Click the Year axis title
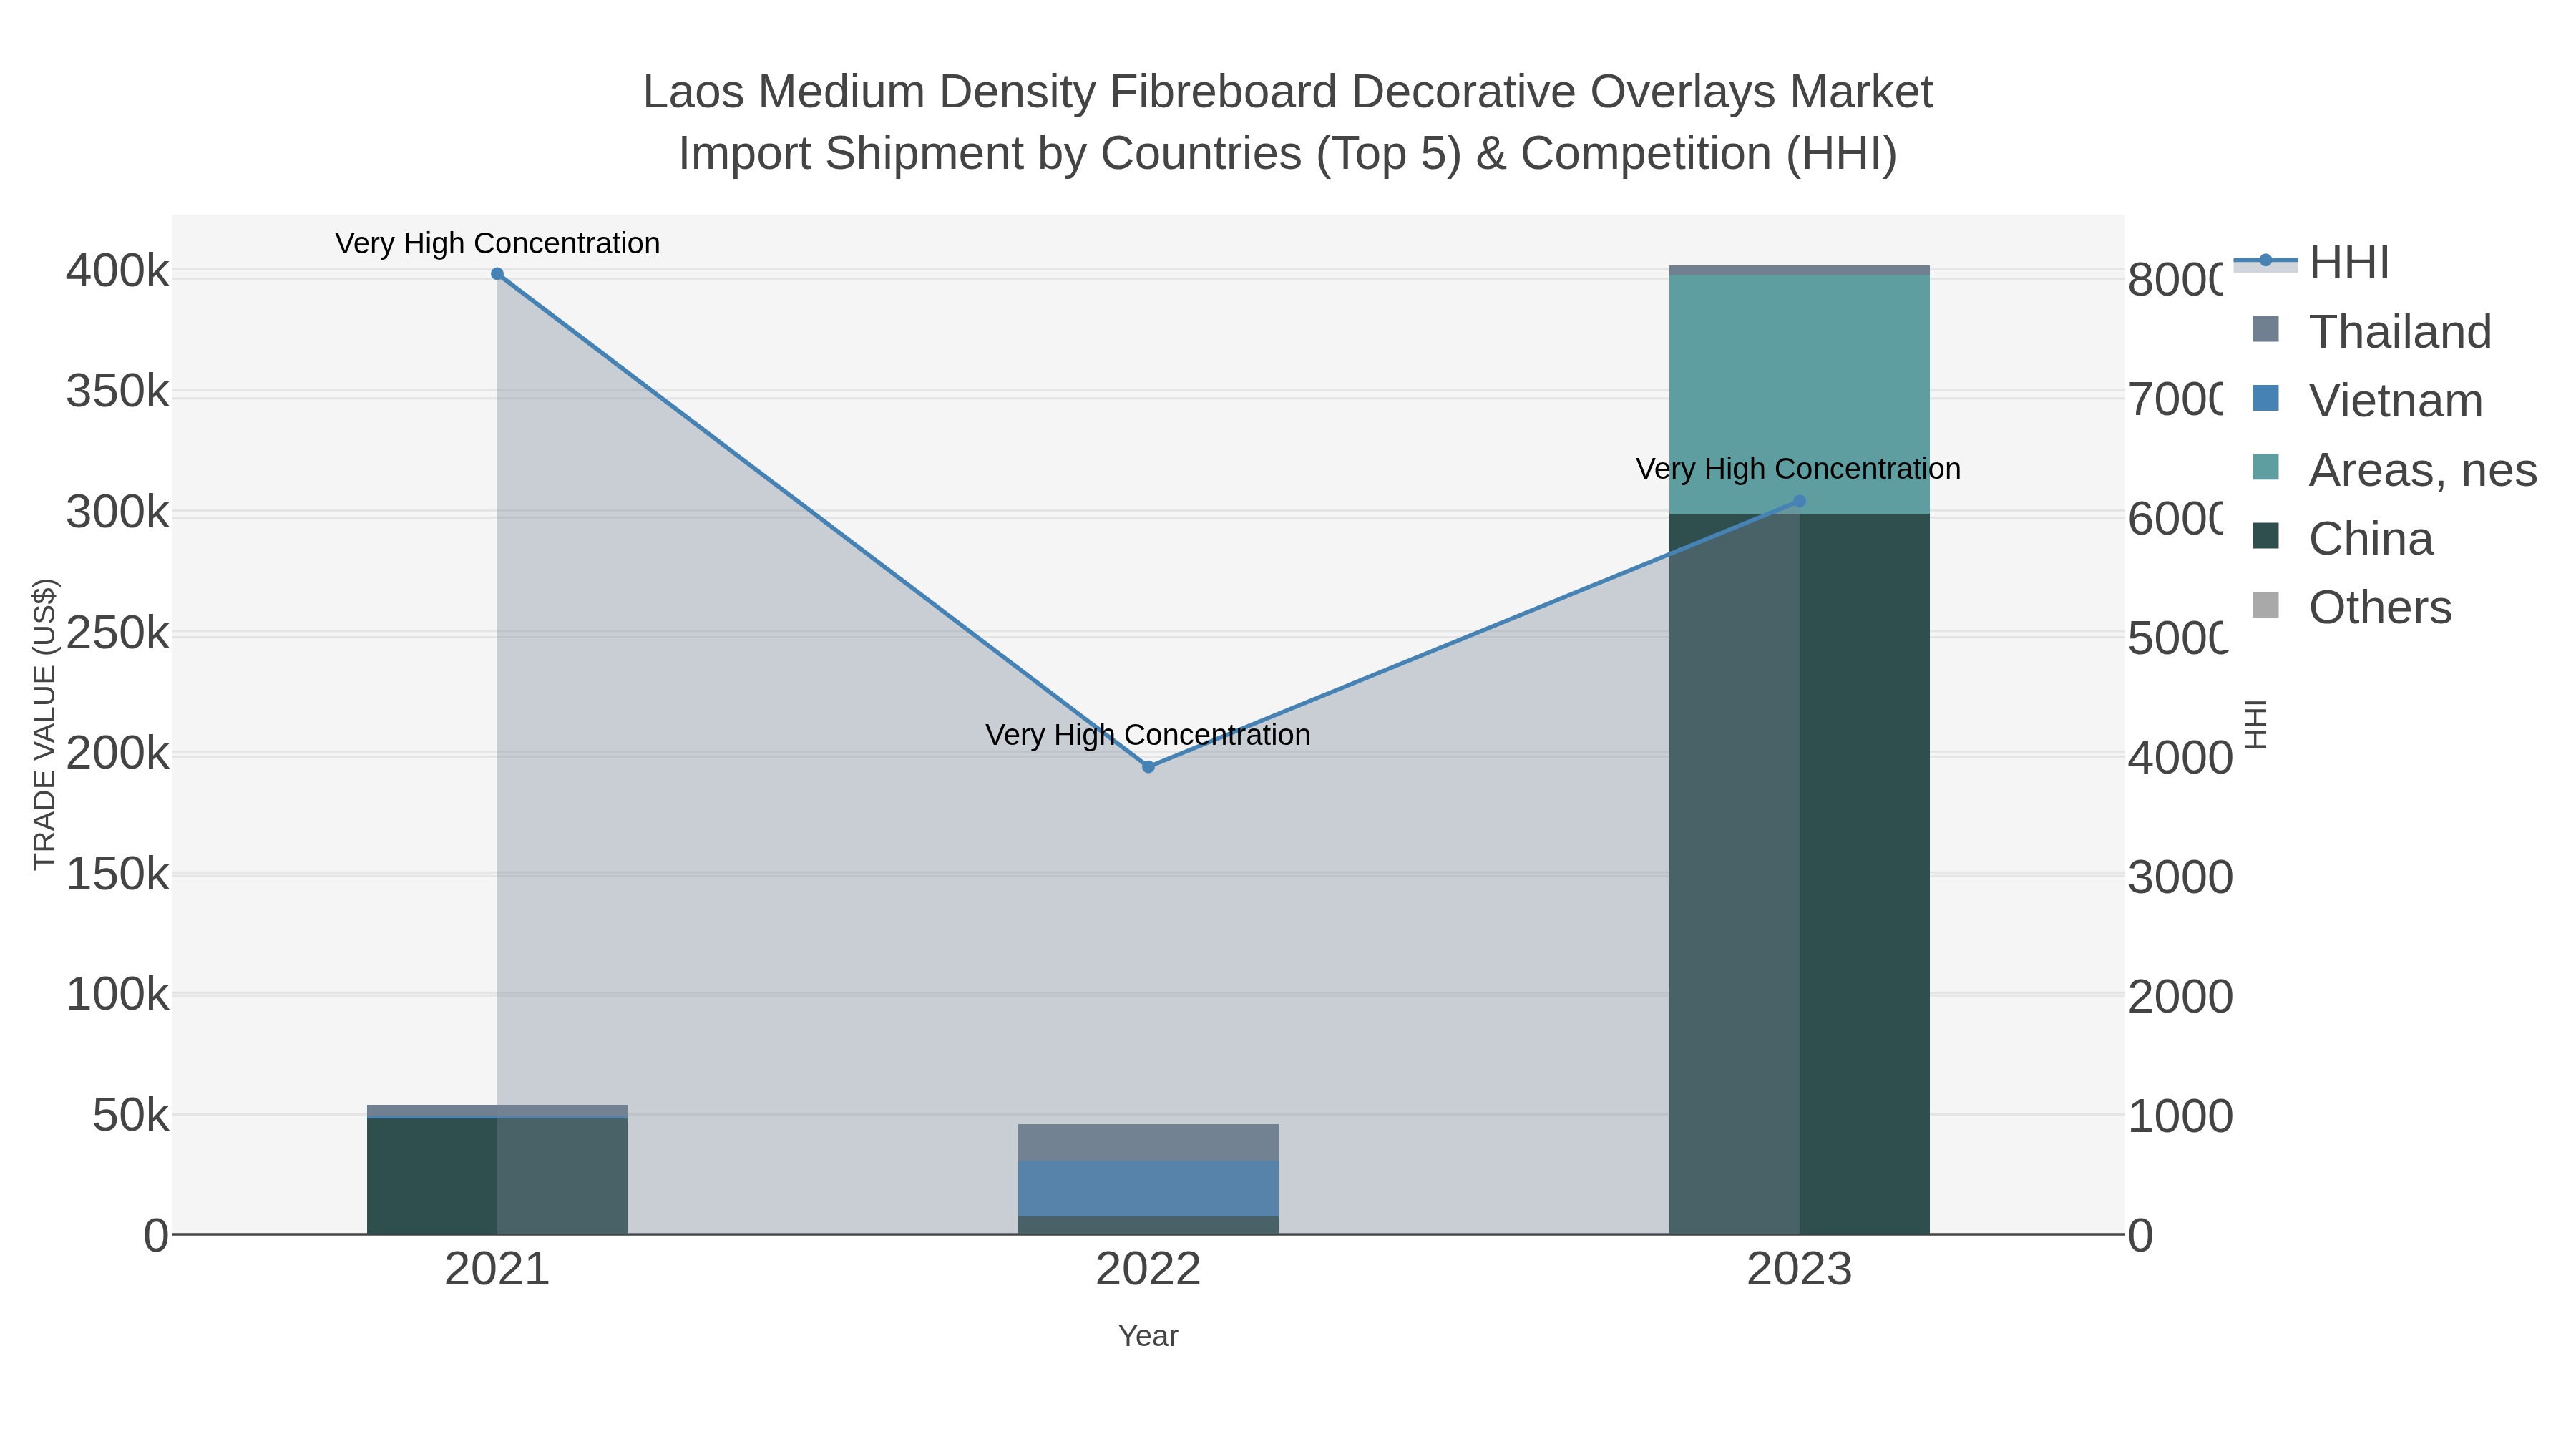Image resolution: width=2576 pixels, height=1449 pixels. point(1148,1336)
